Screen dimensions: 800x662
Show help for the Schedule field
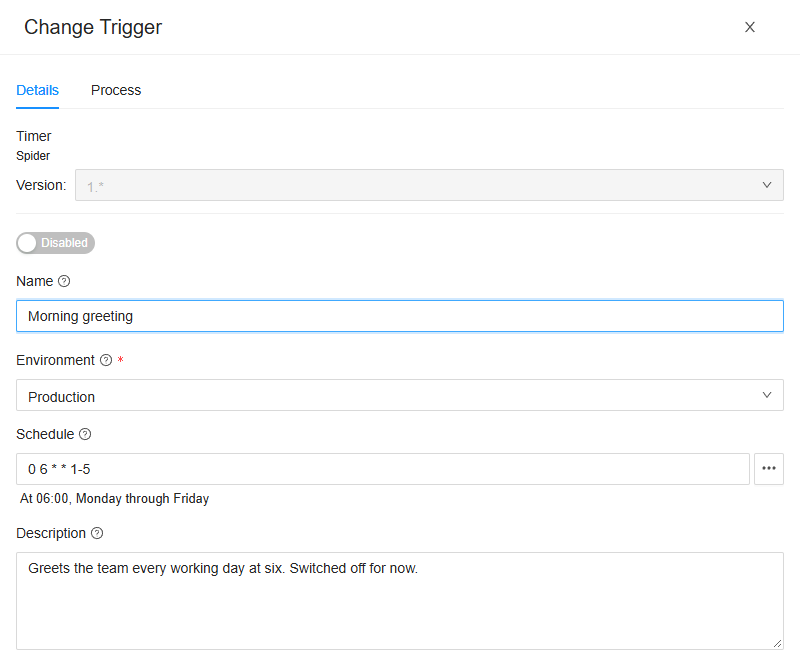click(85, 434)
